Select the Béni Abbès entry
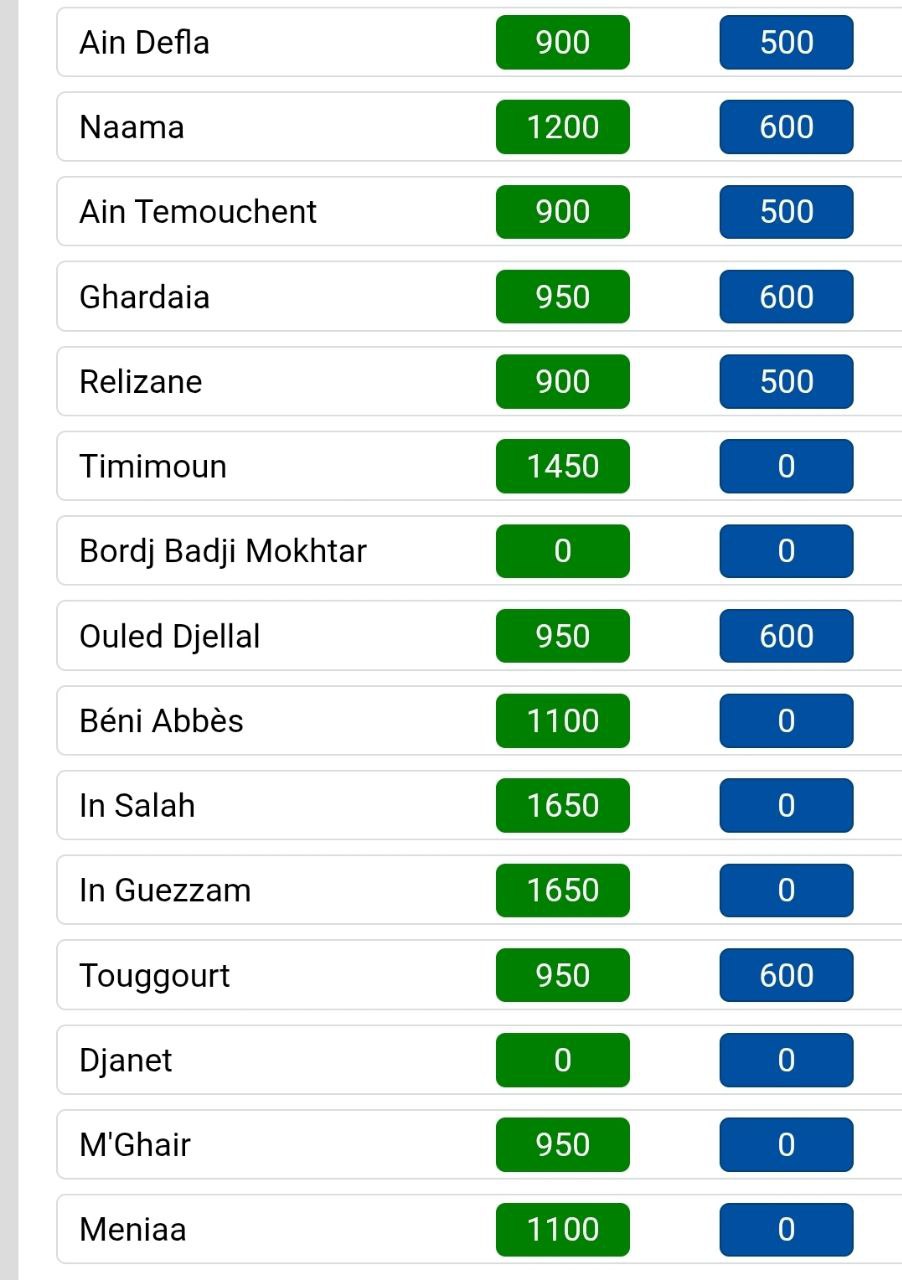Image resolution: width=902 pixels, height=1280 pixels. point(480,721)
